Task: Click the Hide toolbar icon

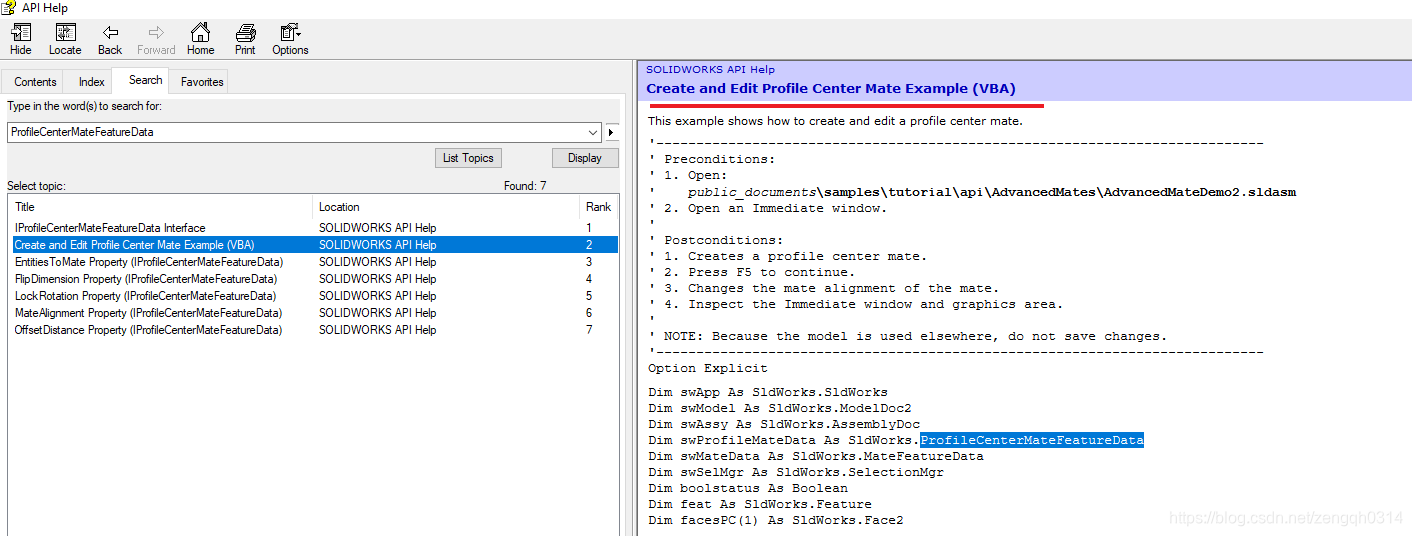Action: click(20, 39)
